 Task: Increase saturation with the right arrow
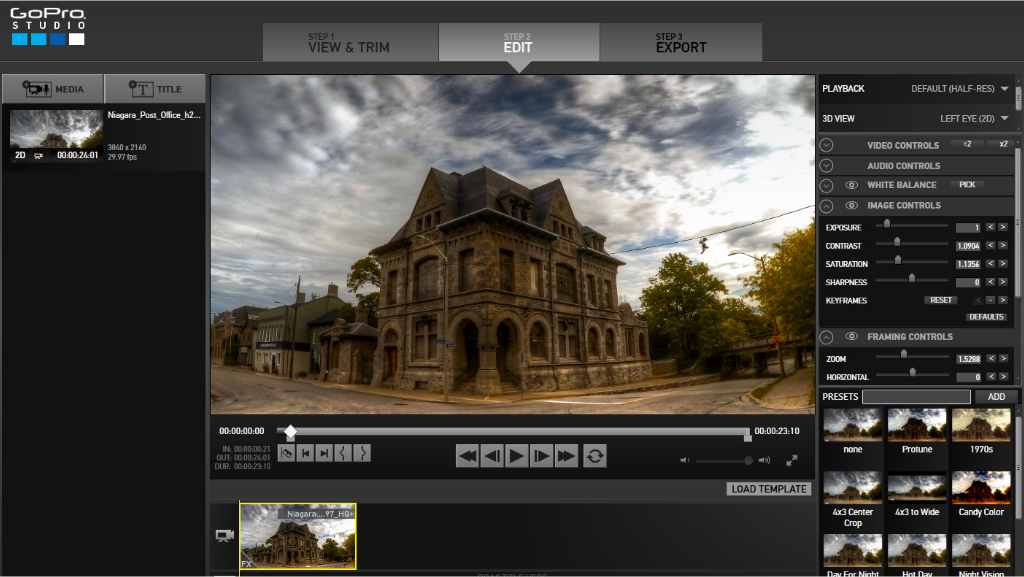tap(1003, 264)
